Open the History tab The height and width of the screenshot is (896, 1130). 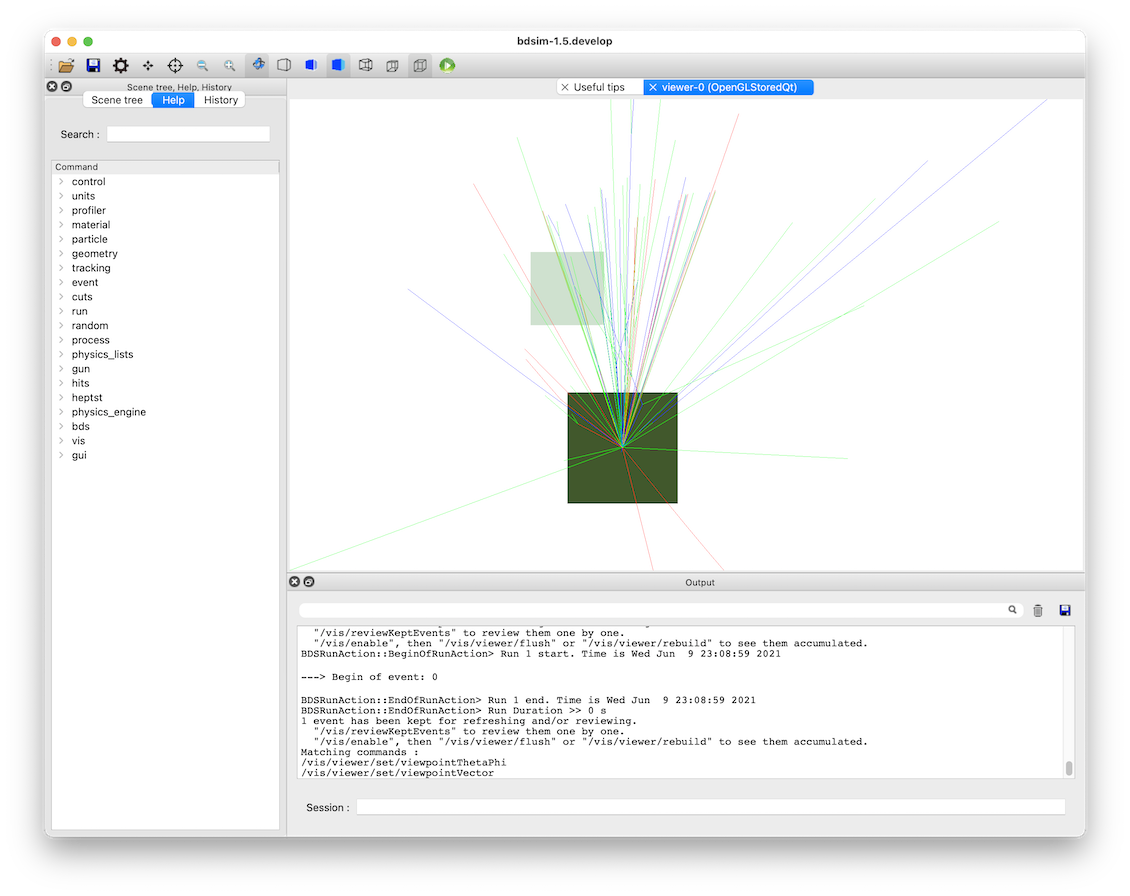click(221, 100)
